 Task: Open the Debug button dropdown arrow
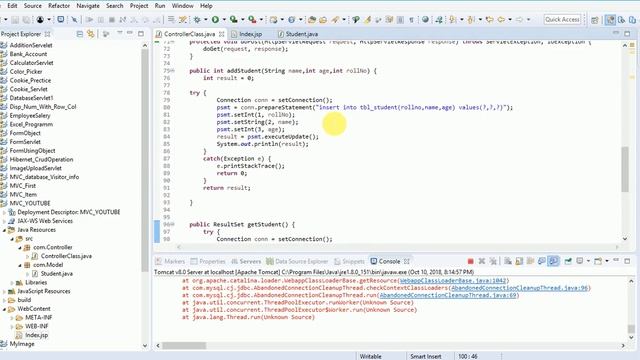point(205,20)
